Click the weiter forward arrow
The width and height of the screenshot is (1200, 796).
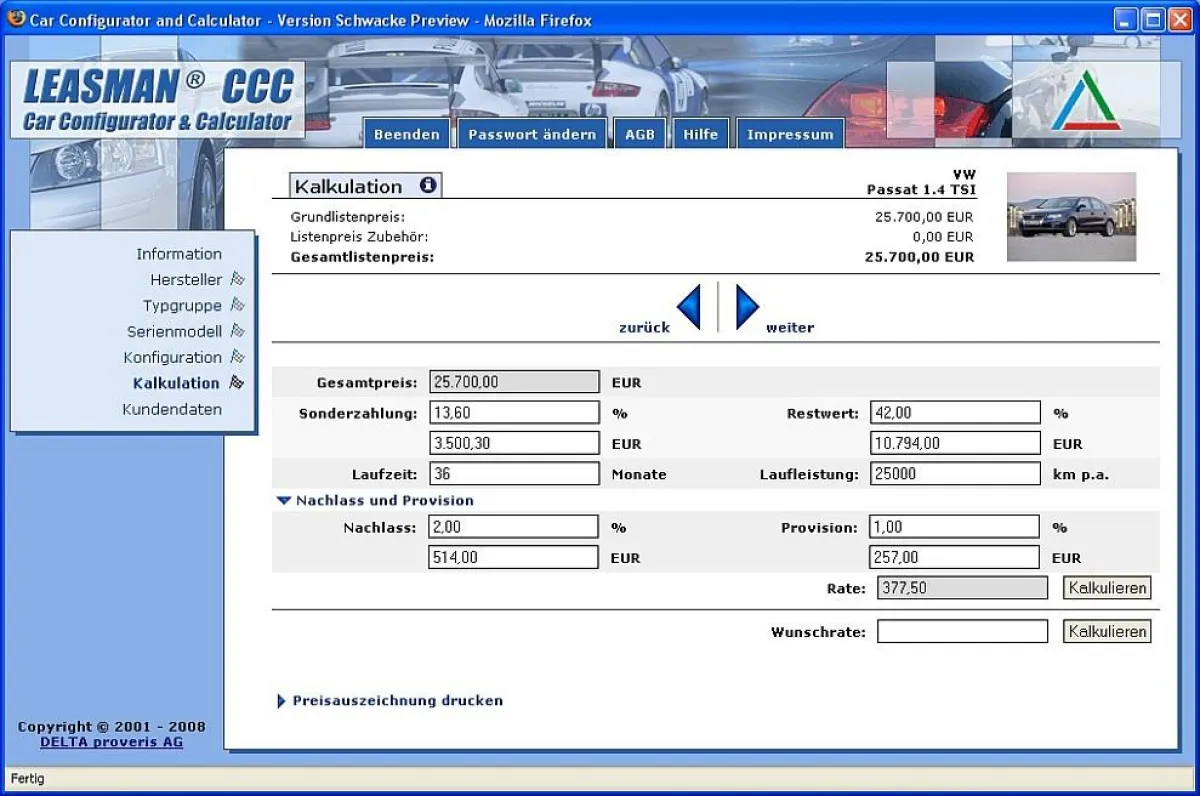pos(745,307)
